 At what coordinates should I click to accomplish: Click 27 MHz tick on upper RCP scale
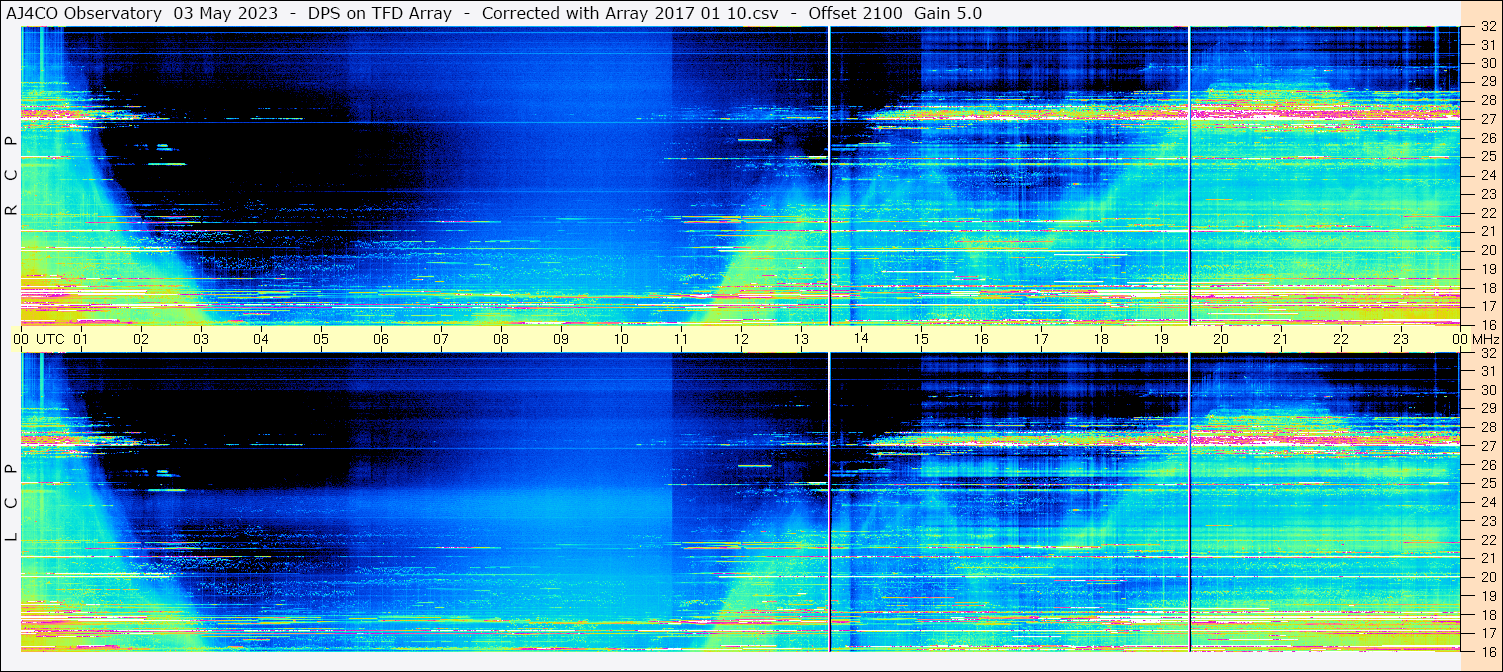pyautogui.click(x=1486, y=119)
